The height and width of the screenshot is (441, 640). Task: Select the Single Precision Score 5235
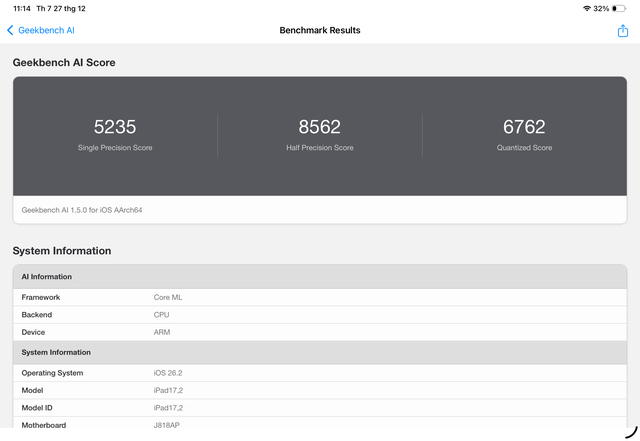[115, 127]
